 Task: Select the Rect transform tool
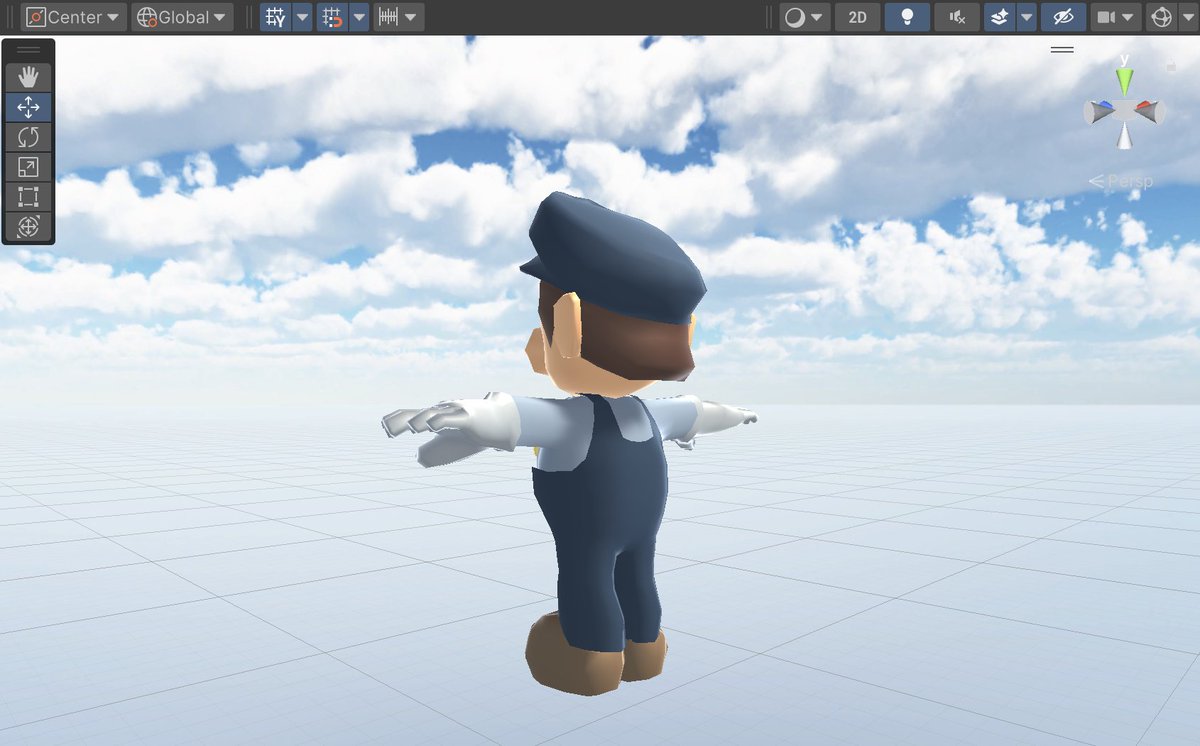(x=28, y=197)
